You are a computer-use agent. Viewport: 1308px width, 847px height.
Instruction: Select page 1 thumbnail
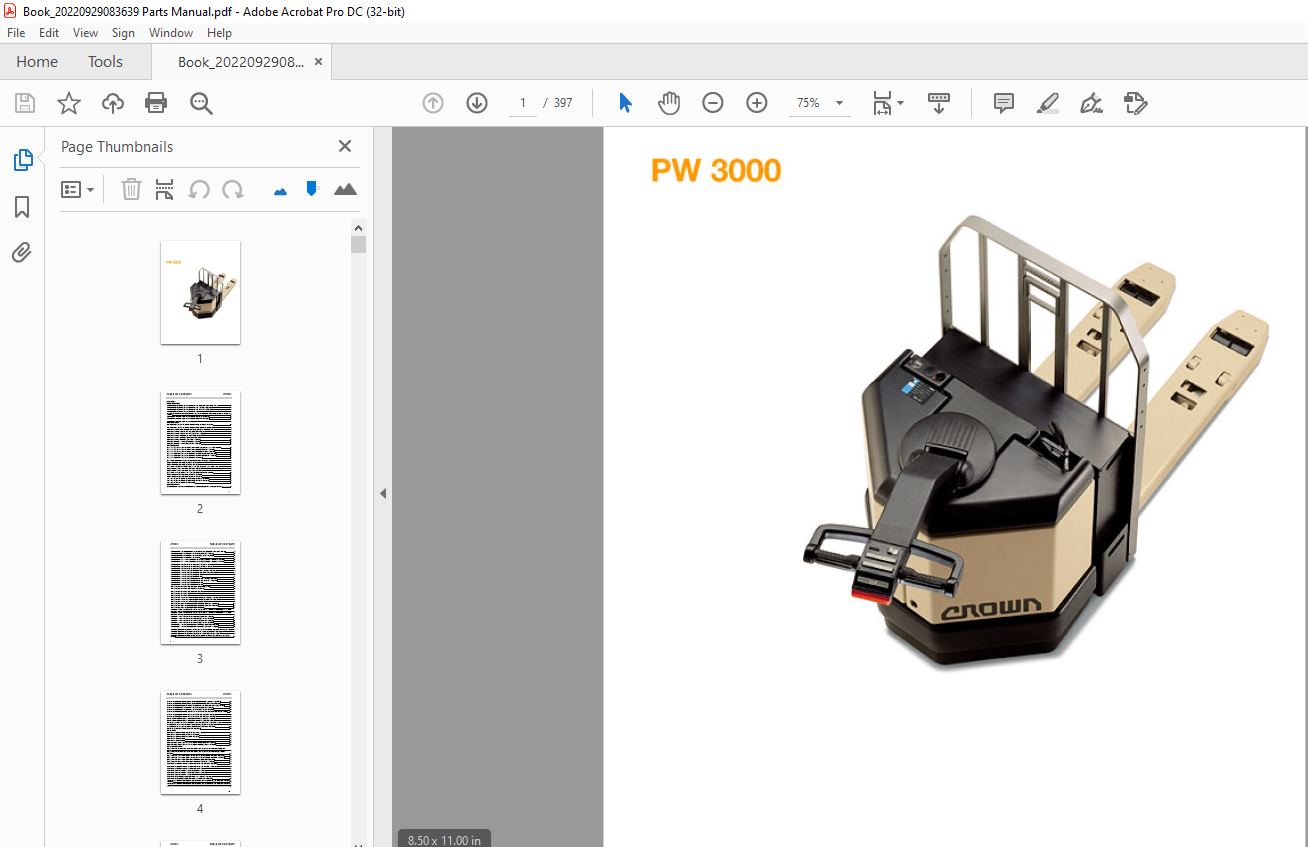click(x=200, y=292)
